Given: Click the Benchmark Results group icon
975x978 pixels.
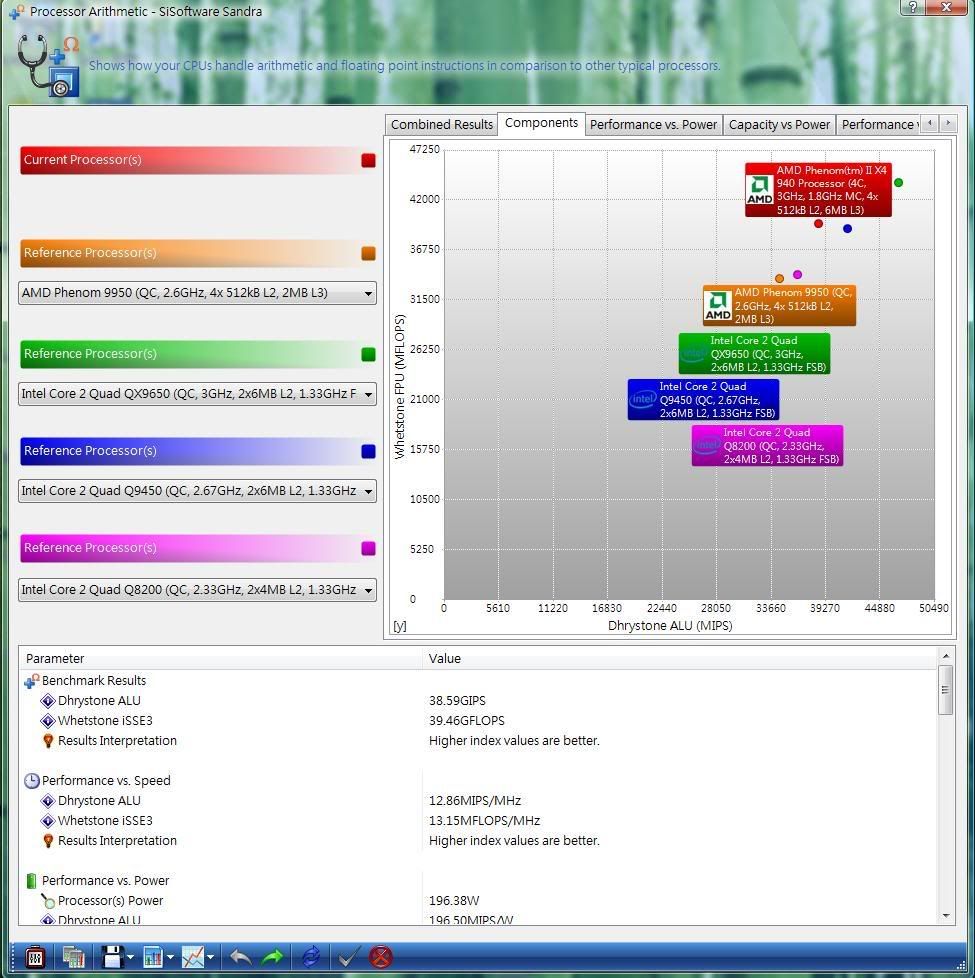Looking at the screenshot, I should click(32, 681).
